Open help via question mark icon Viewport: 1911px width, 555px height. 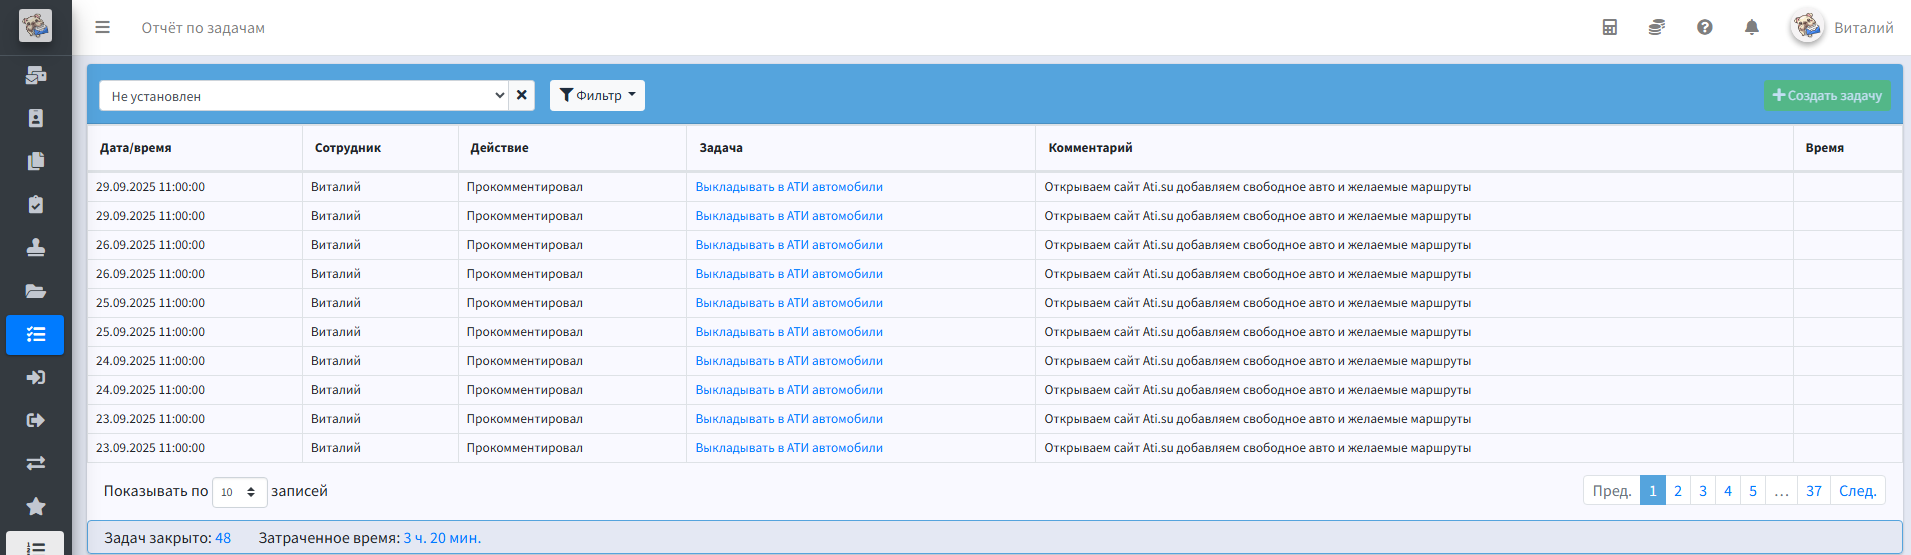coord(1704,28)
